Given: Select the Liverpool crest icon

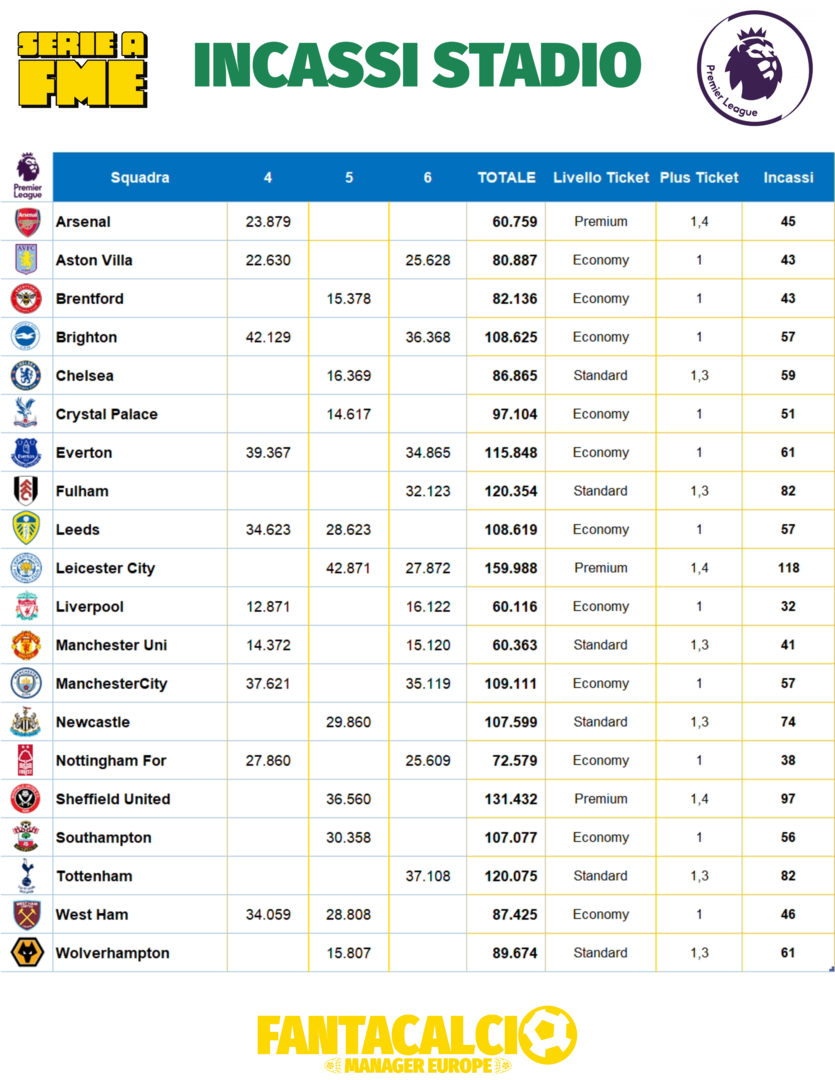Looking at the screenshot, I should [27, 606].
